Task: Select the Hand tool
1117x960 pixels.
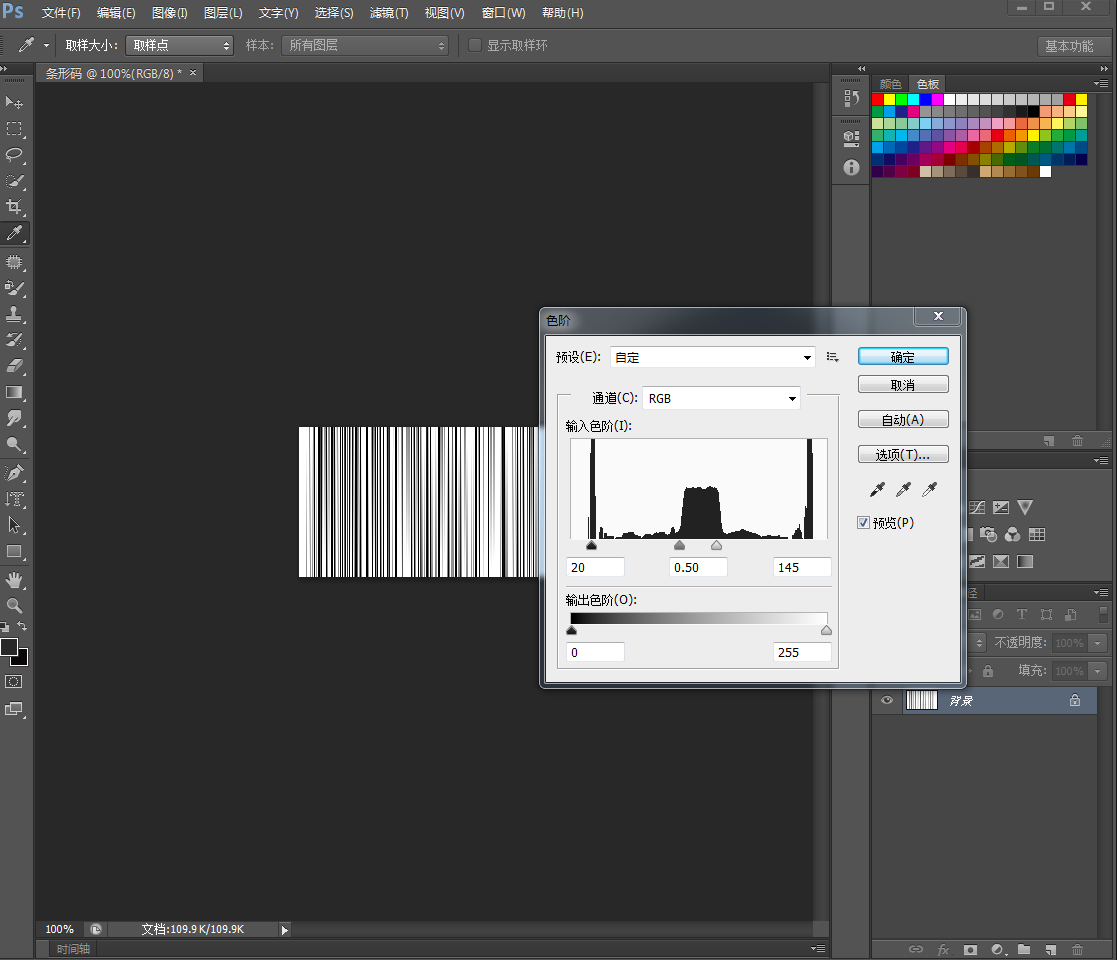Action: (x=15, y=580)
